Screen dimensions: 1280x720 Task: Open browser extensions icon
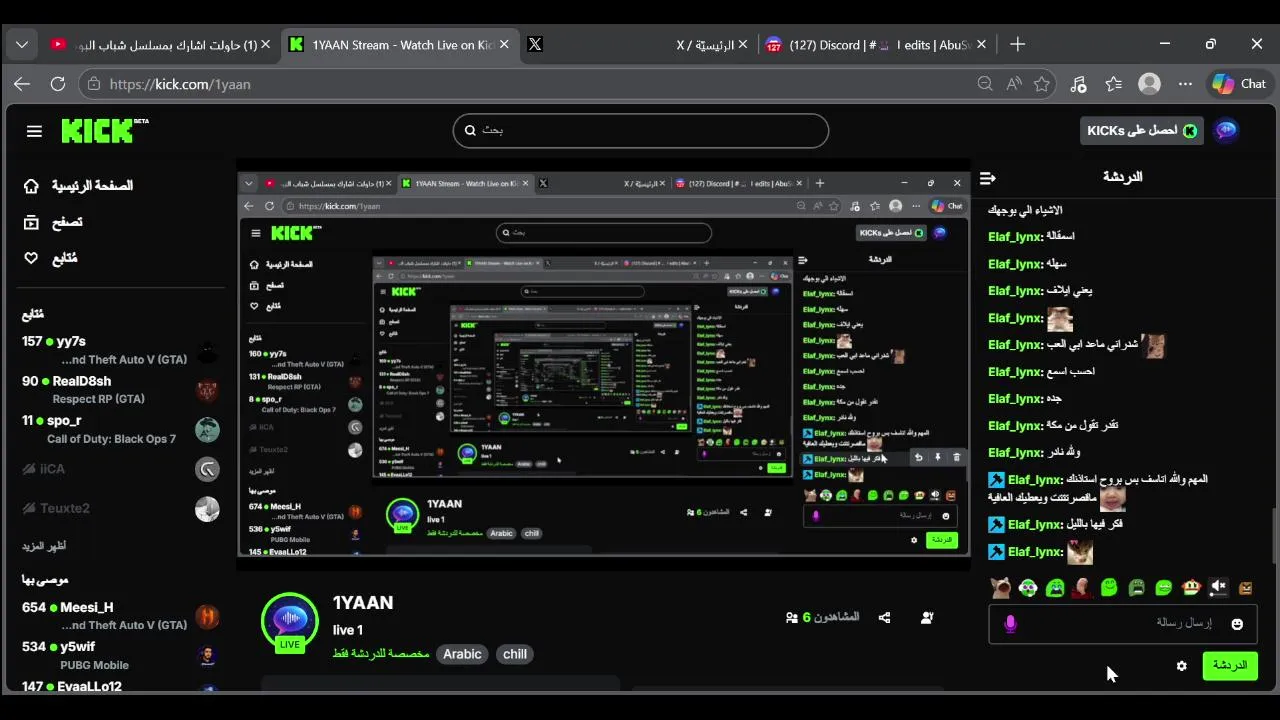point(1078,84)
